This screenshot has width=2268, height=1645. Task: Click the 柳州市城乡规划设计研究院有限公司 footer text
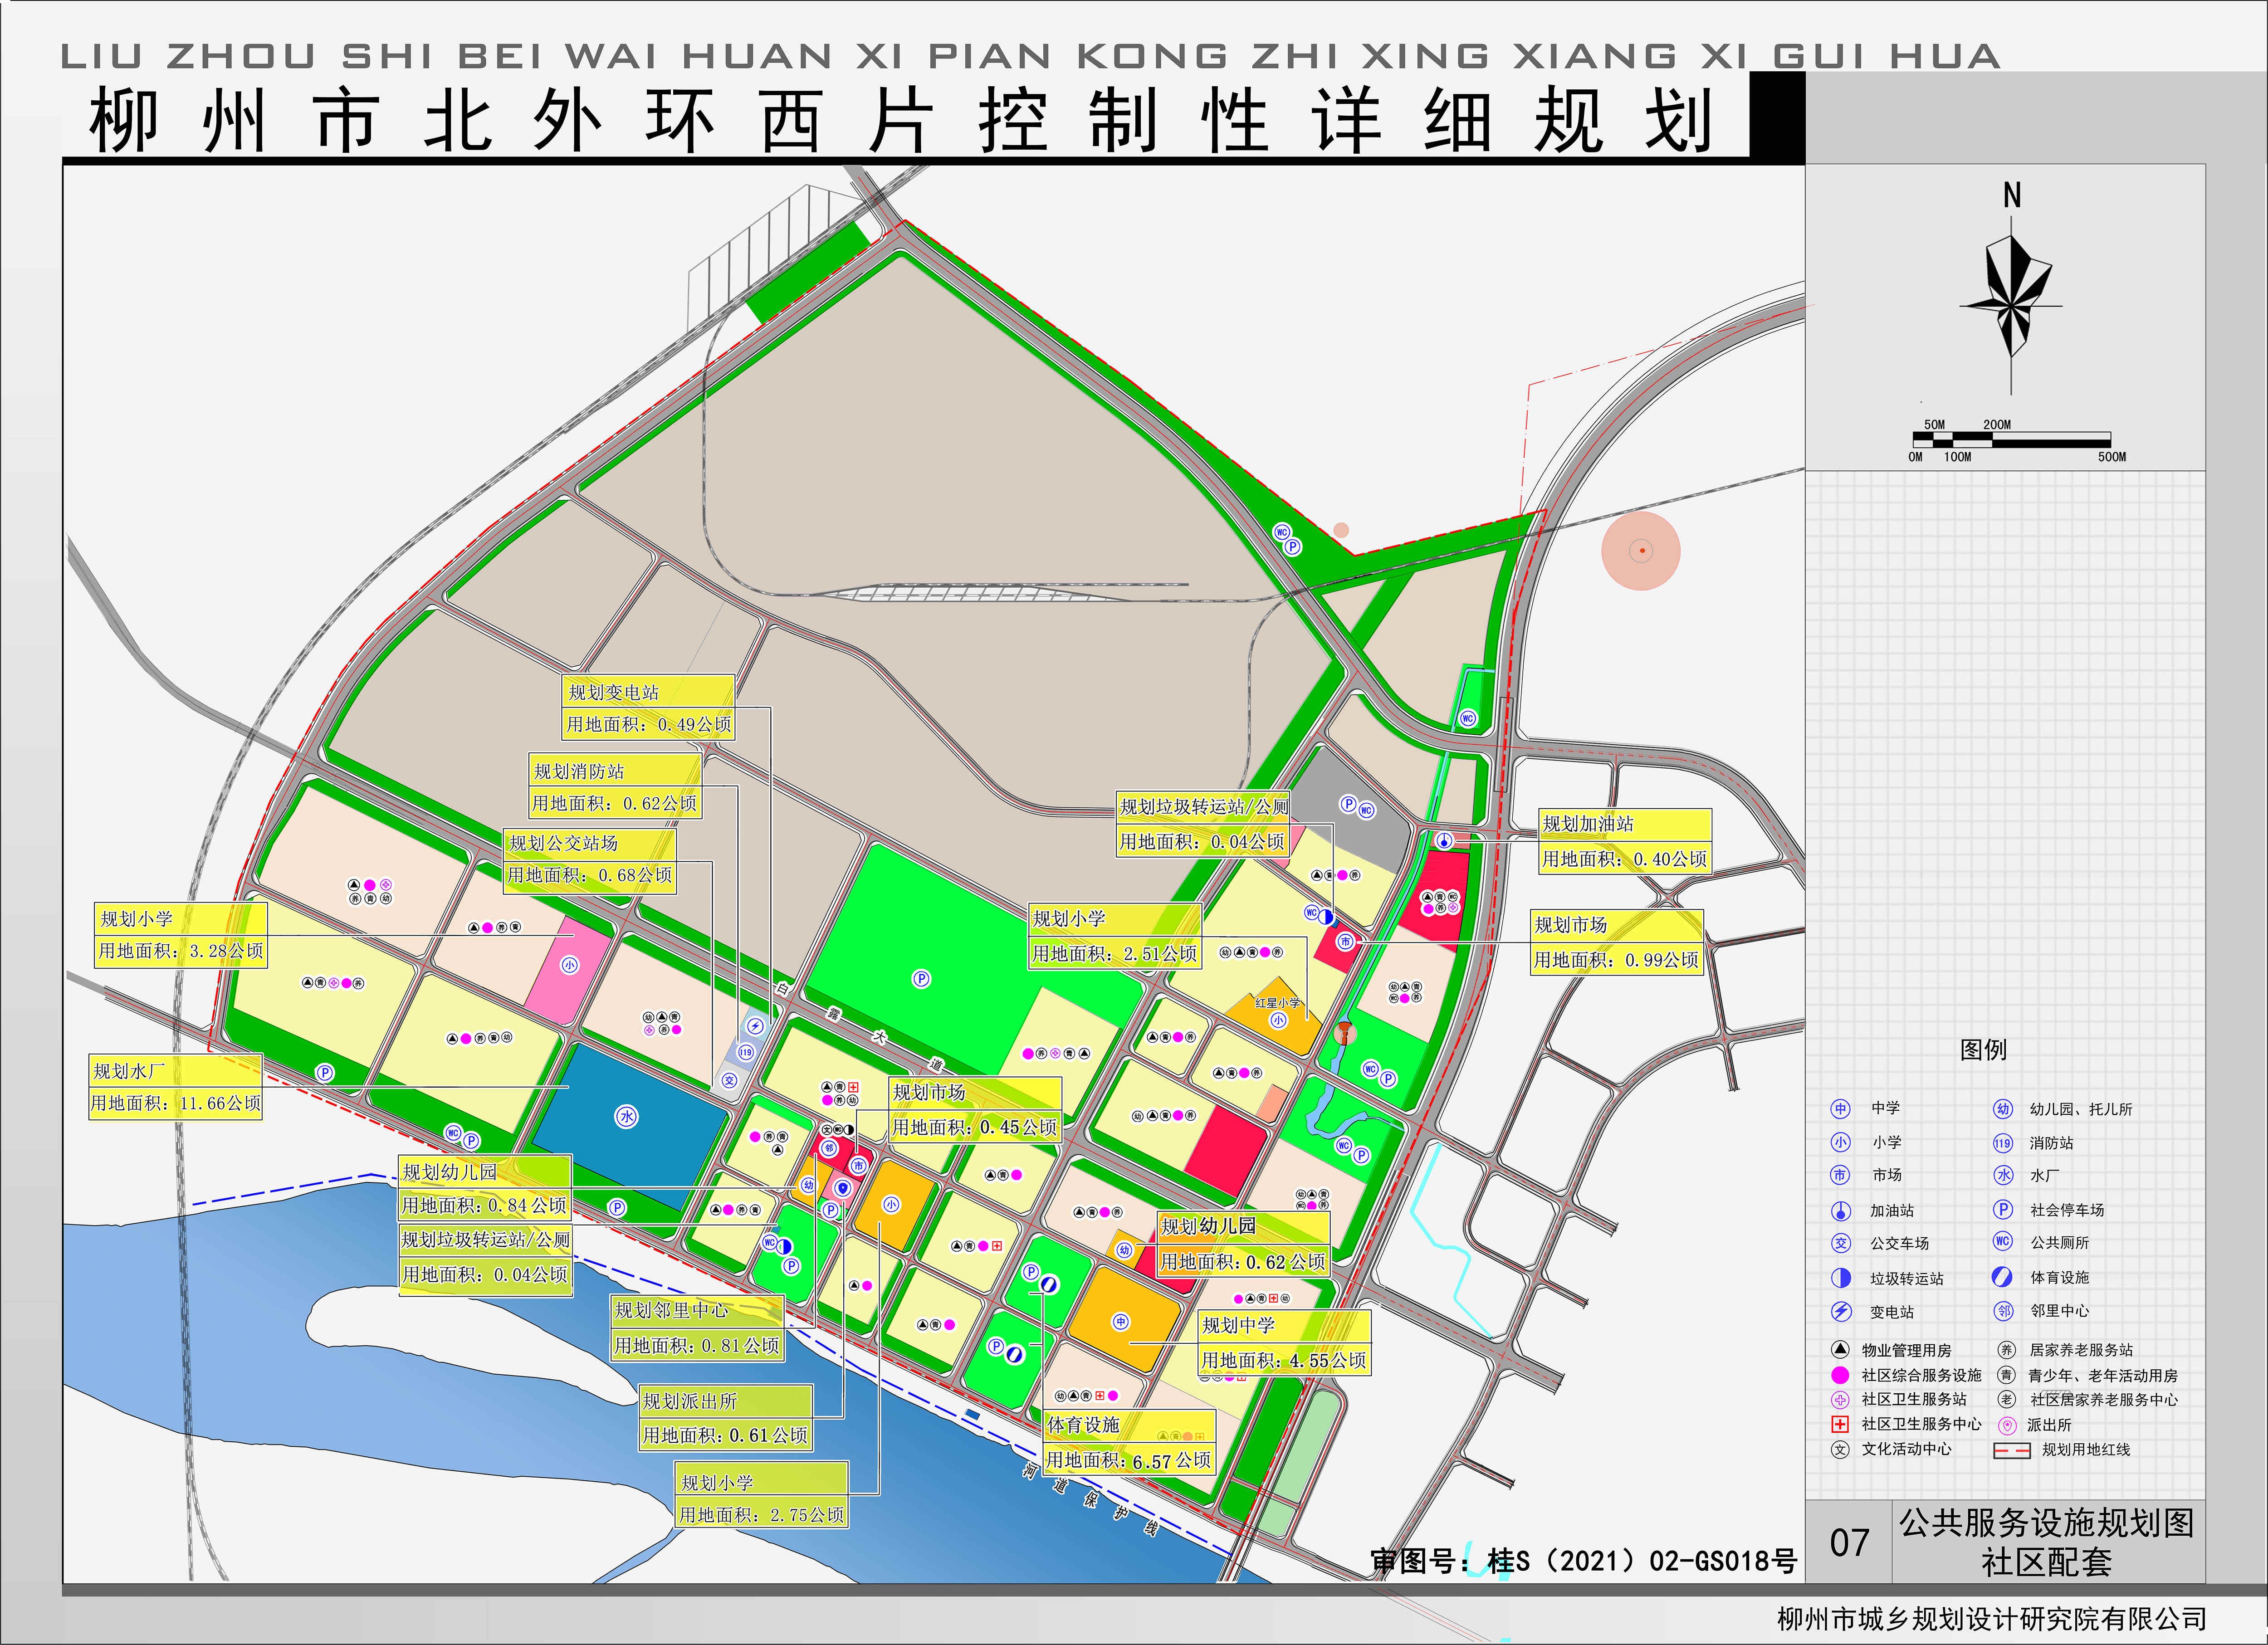[x=1992, y=1619]
